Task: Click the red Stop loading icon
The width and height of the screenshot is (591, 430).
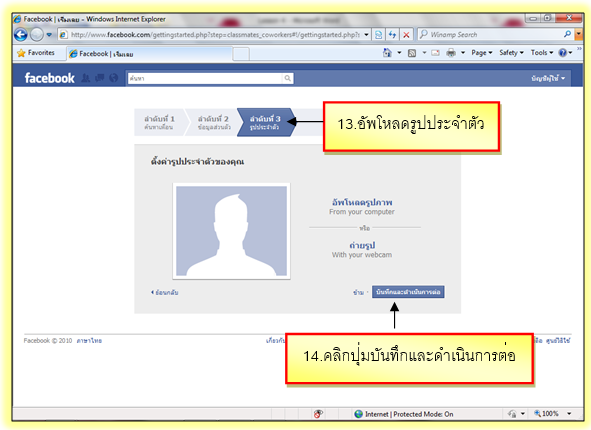Action: point(406,35)
